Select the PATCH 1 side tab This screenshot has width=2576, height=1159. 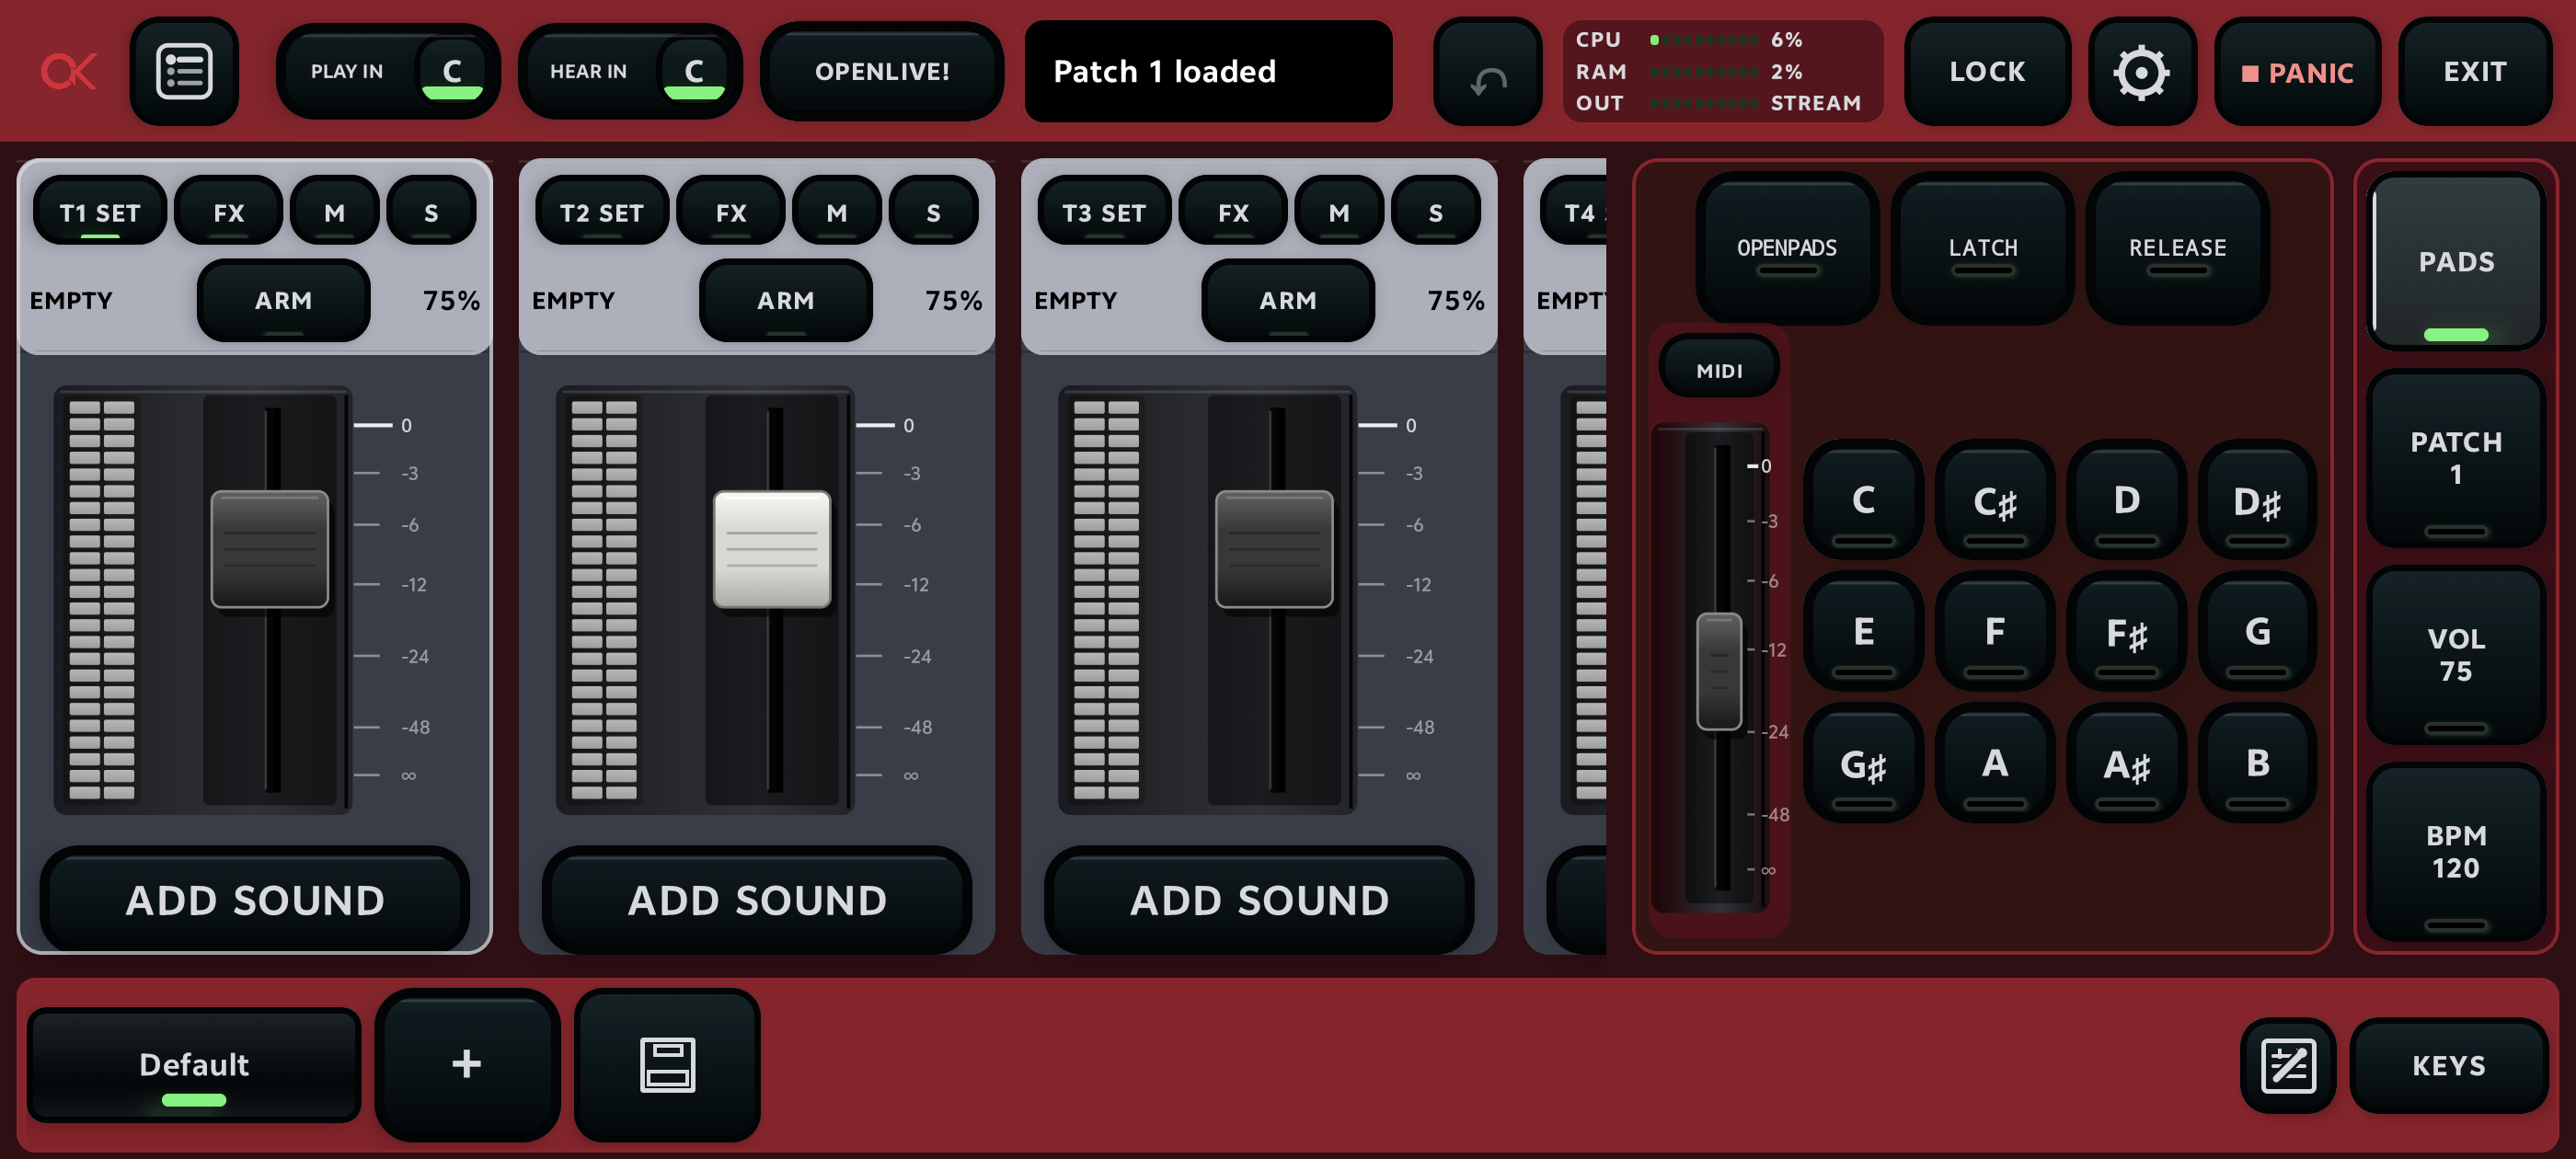(x=2456, y=459)
